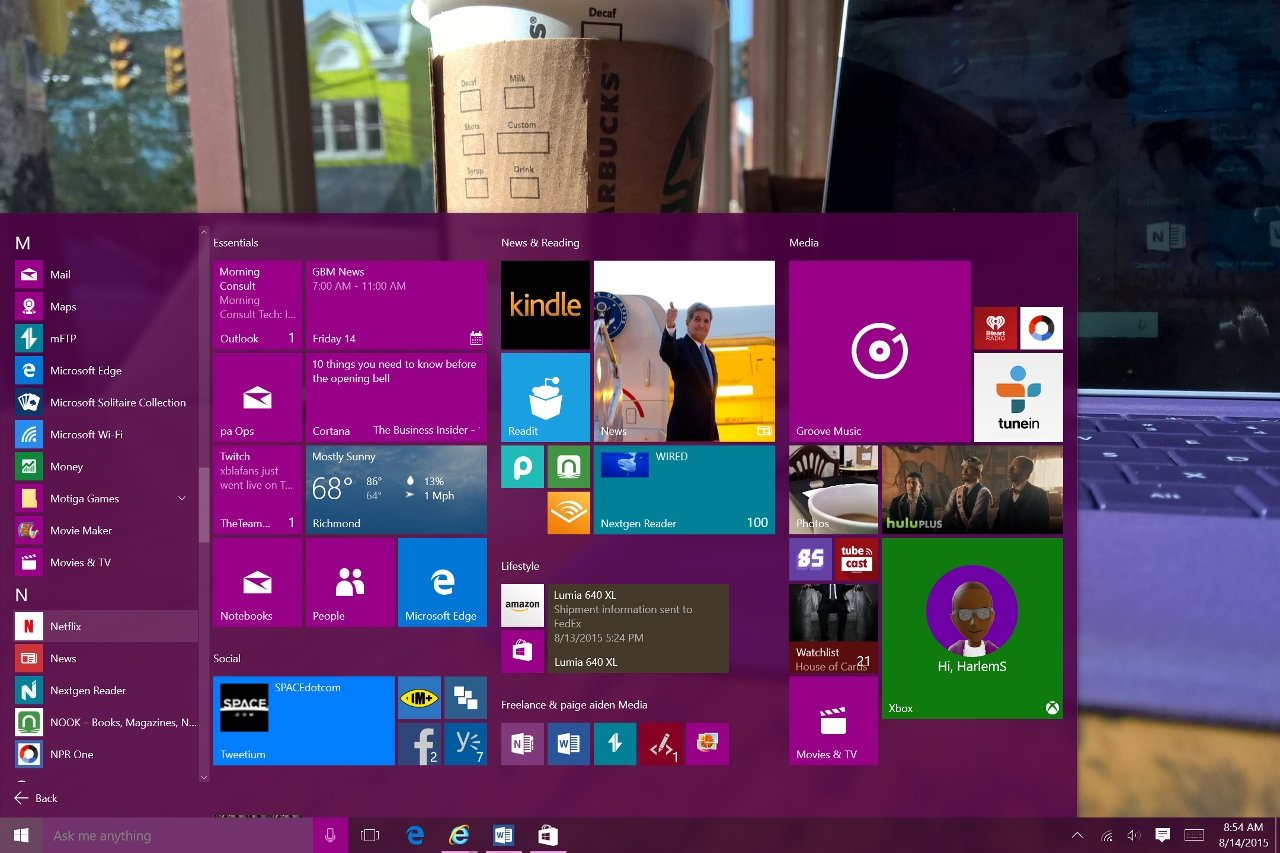Click the Windows Start button
This screenshot has width=1280, height=853.
click(21, 835)
